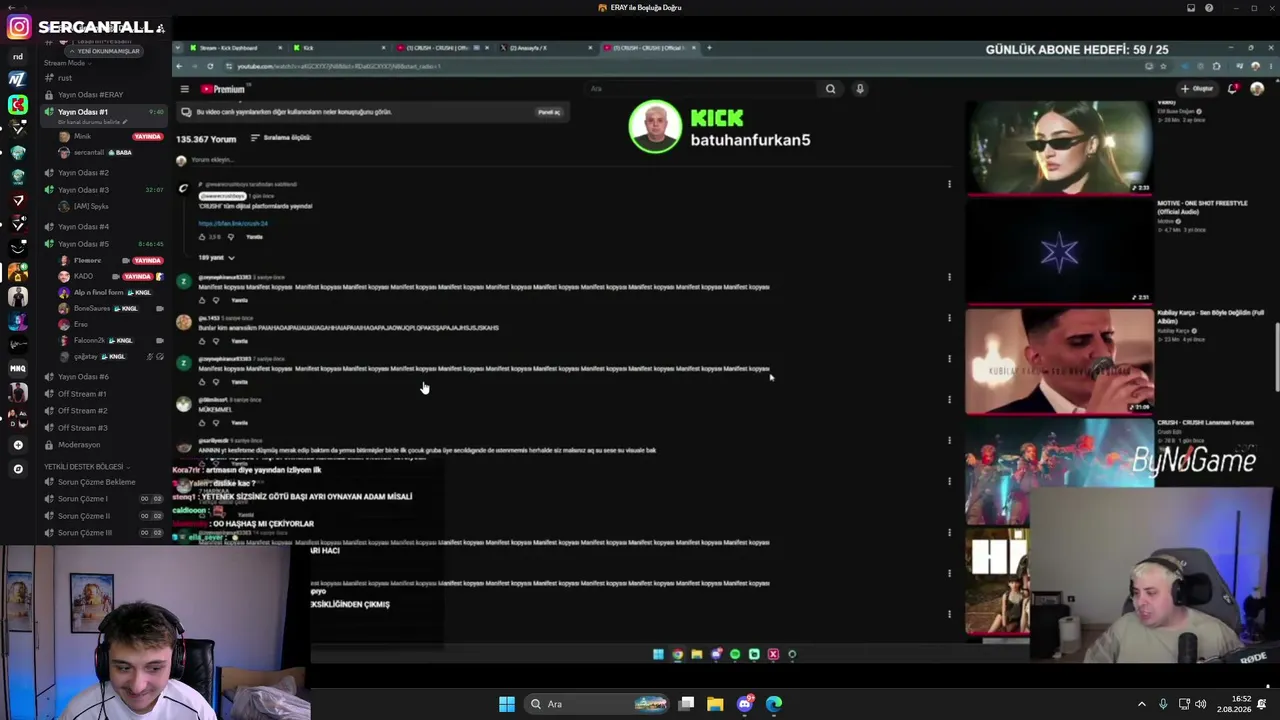The width and height of the screenshot is (1280, 720).
Task: Add a Discord server with the plus icon
Action: tap(18, 445)
